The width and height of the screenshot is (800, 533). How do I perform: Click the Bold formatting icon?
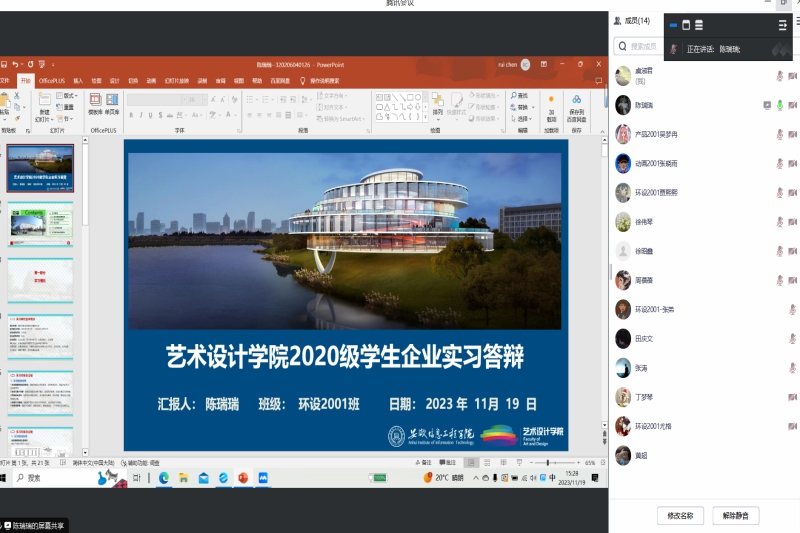[x=131, y=115]
